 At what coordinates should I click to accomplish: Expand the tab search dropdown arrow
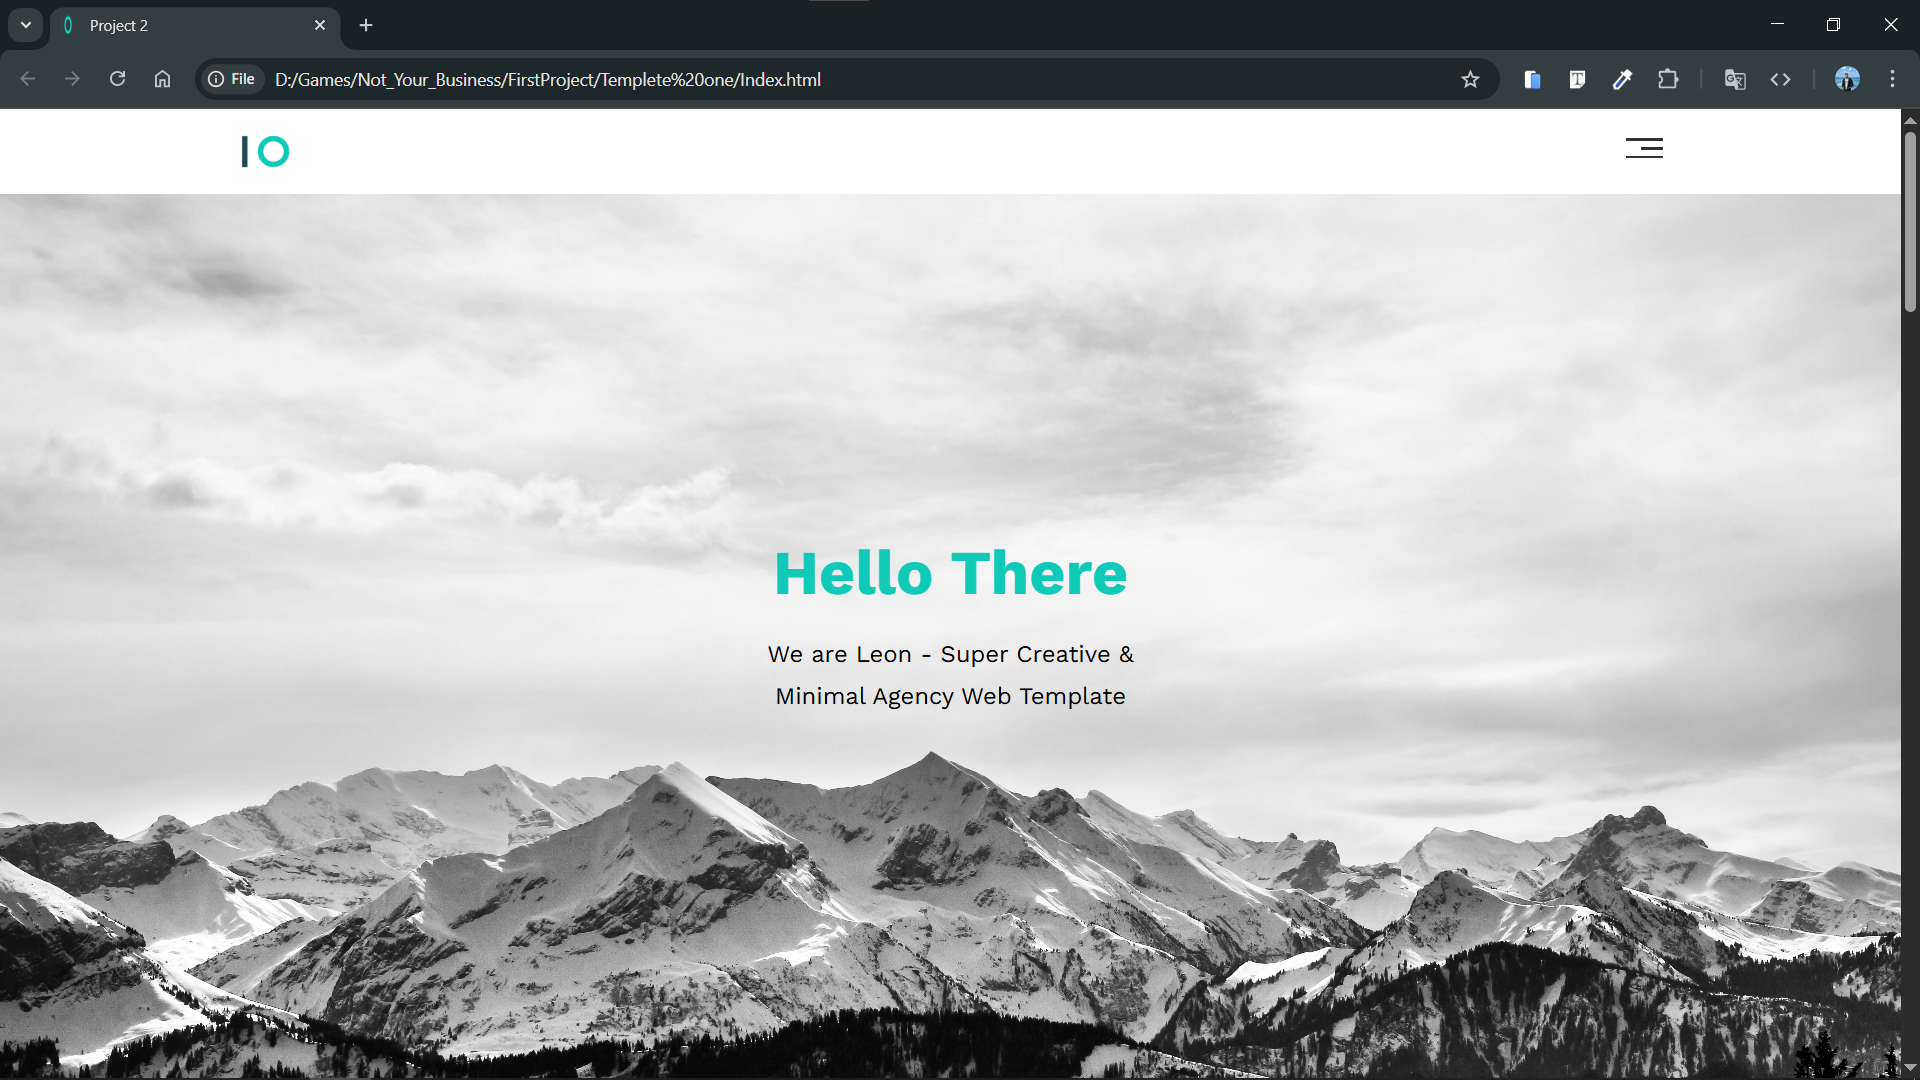point(26,25)
